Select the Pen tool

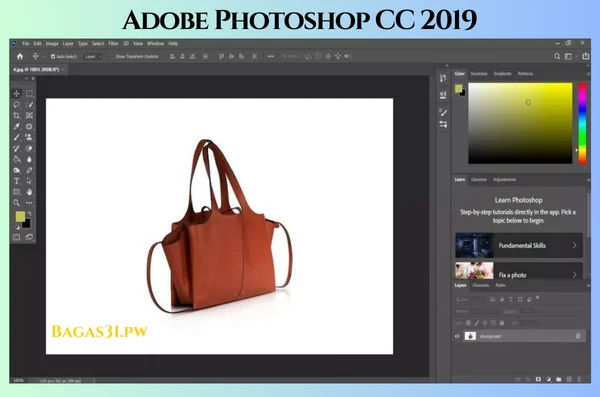coord(29,170)
